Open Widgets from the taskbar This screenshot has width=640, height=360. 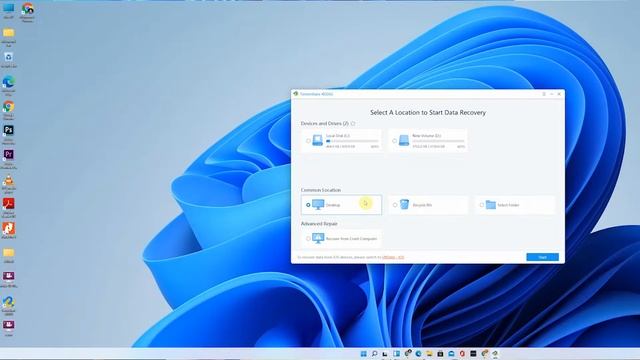pyautogui.click(x=396, y=353)
